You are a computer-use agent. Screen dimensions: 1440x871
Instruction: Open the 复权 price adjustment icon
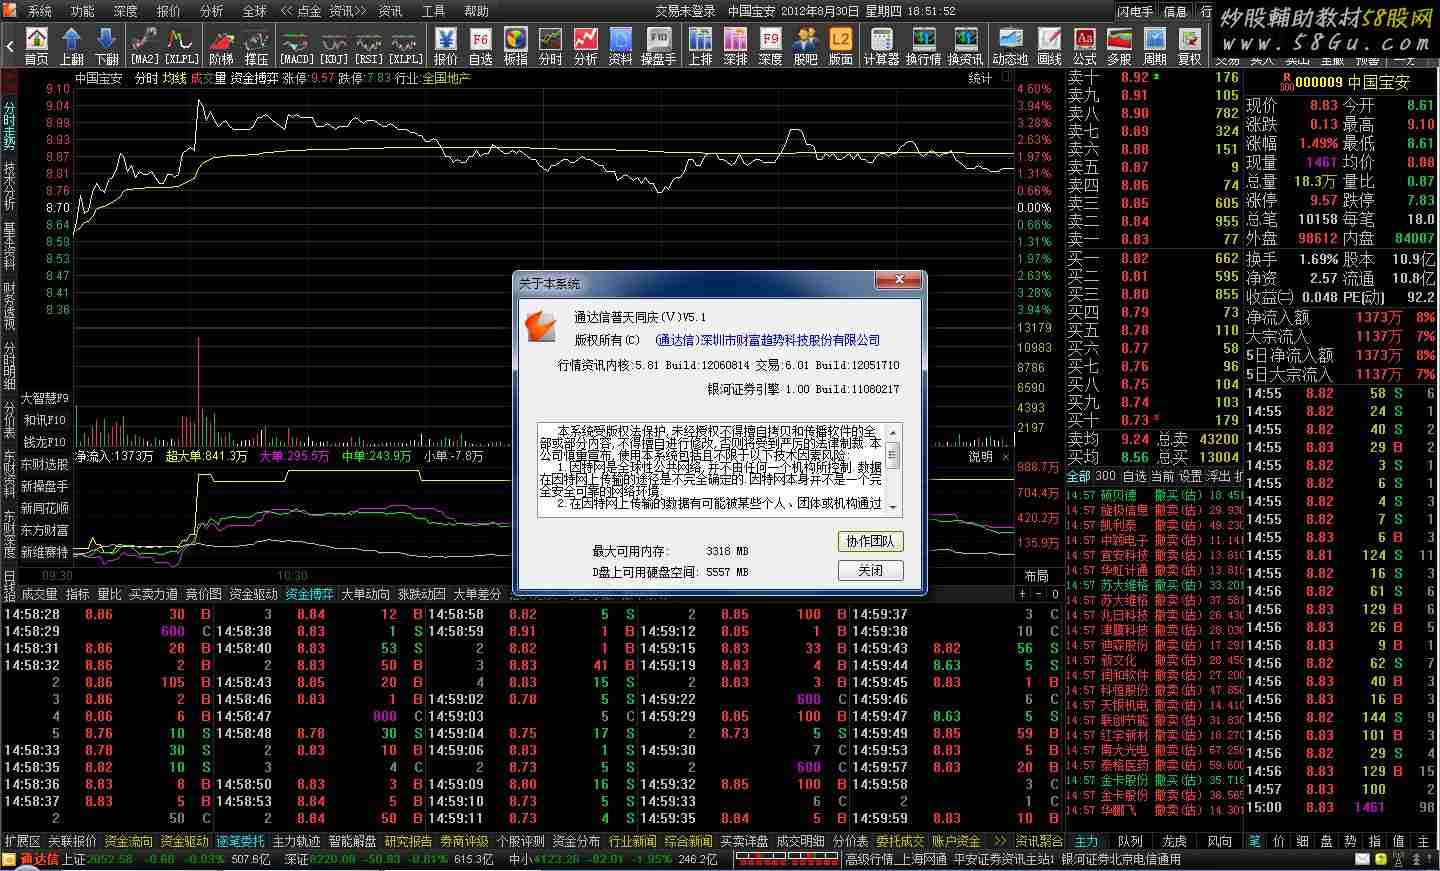tap(1190, 46)
